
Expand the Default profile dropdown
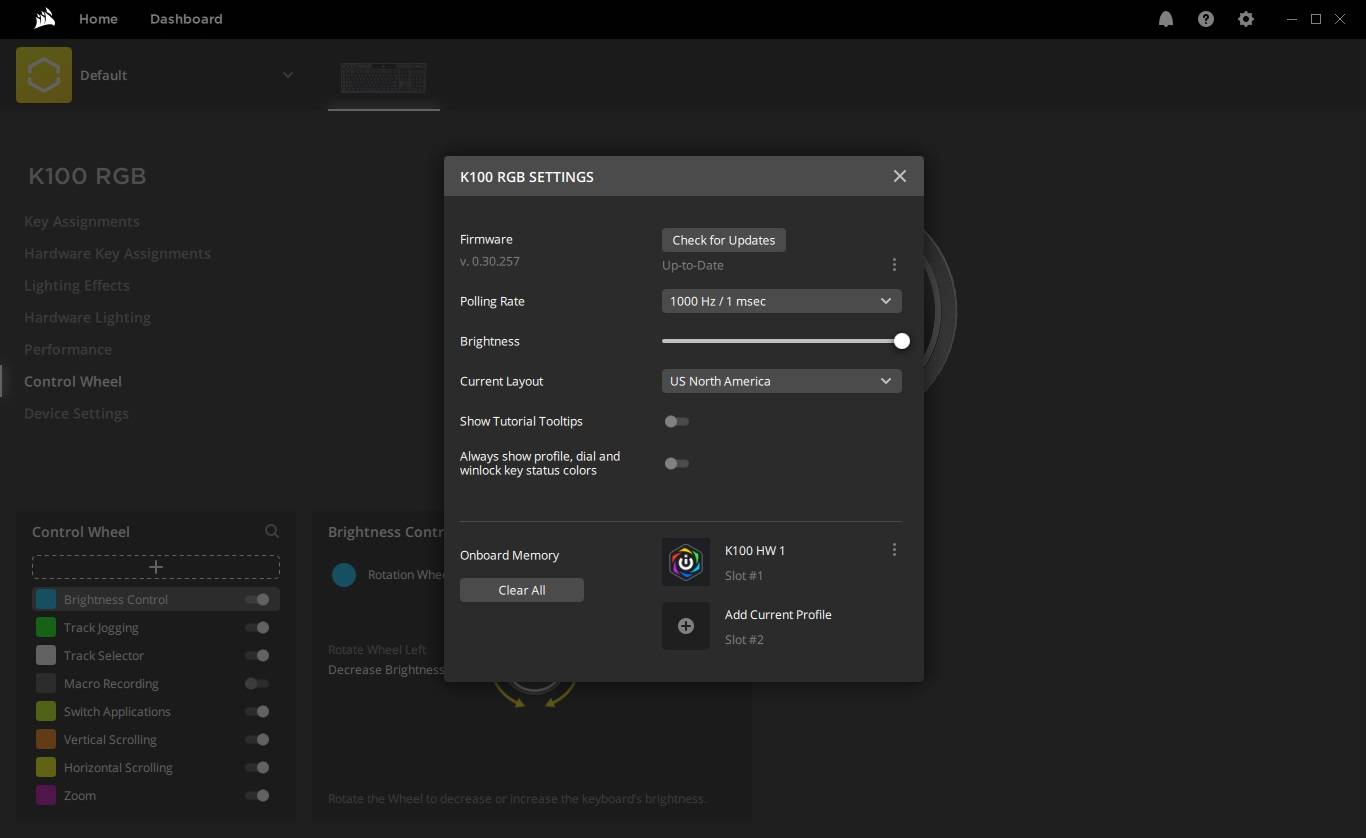[x=288, y=75]
